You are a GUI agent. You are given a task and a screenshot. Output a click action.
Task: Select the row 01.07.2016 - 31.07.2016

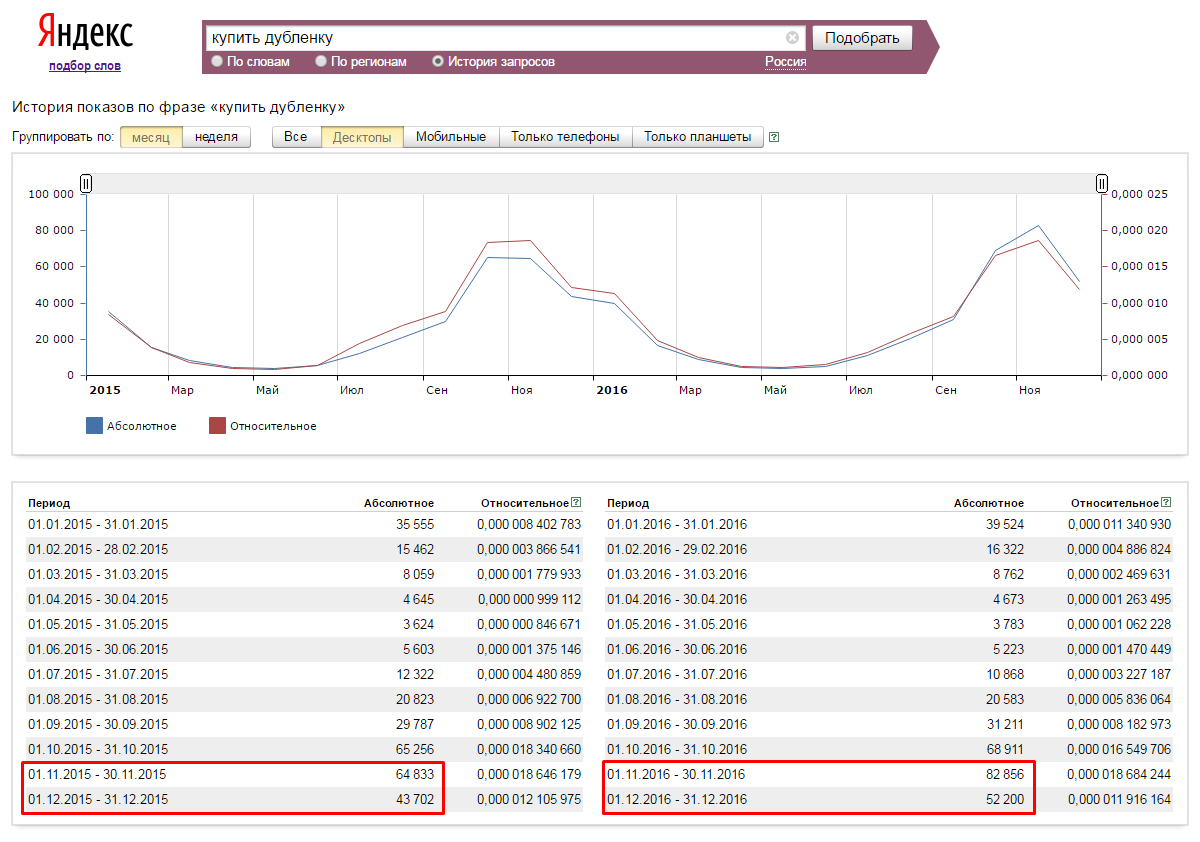pyautogui.click(x=889, y=674)
